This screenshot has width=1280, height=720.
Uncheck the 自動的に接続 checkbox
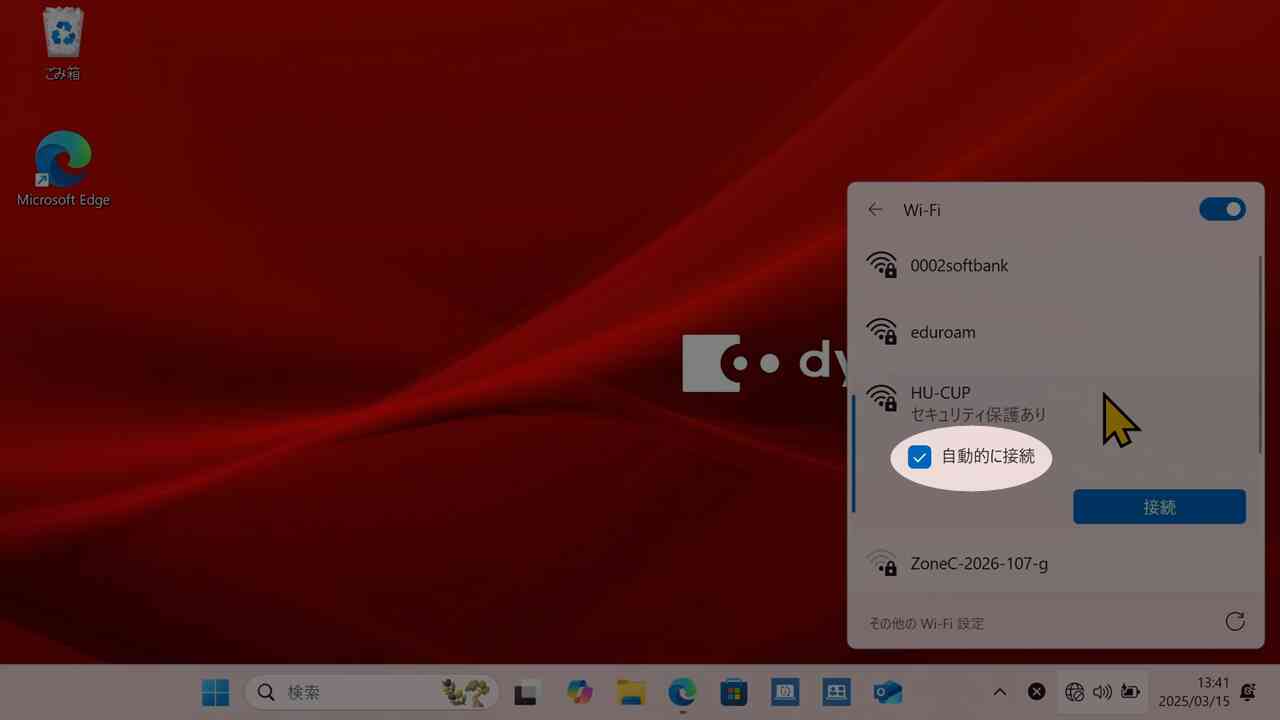pos(919,458)
